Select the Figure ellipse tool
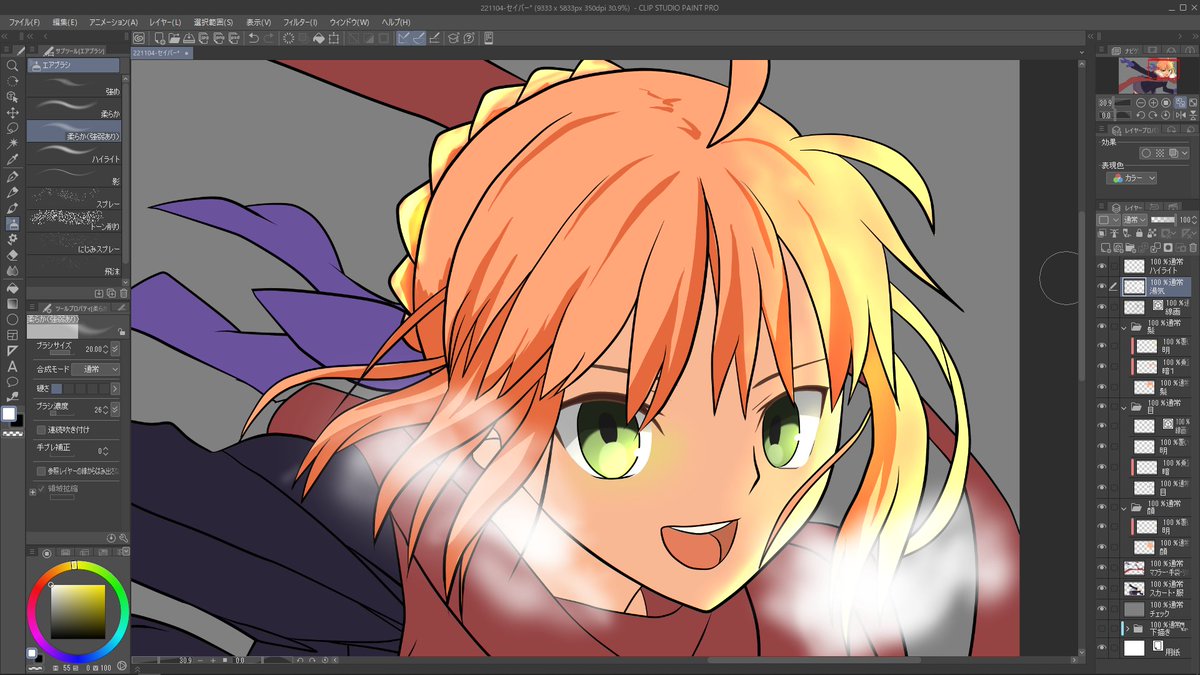1200x675 pixels. coord(13,319)
